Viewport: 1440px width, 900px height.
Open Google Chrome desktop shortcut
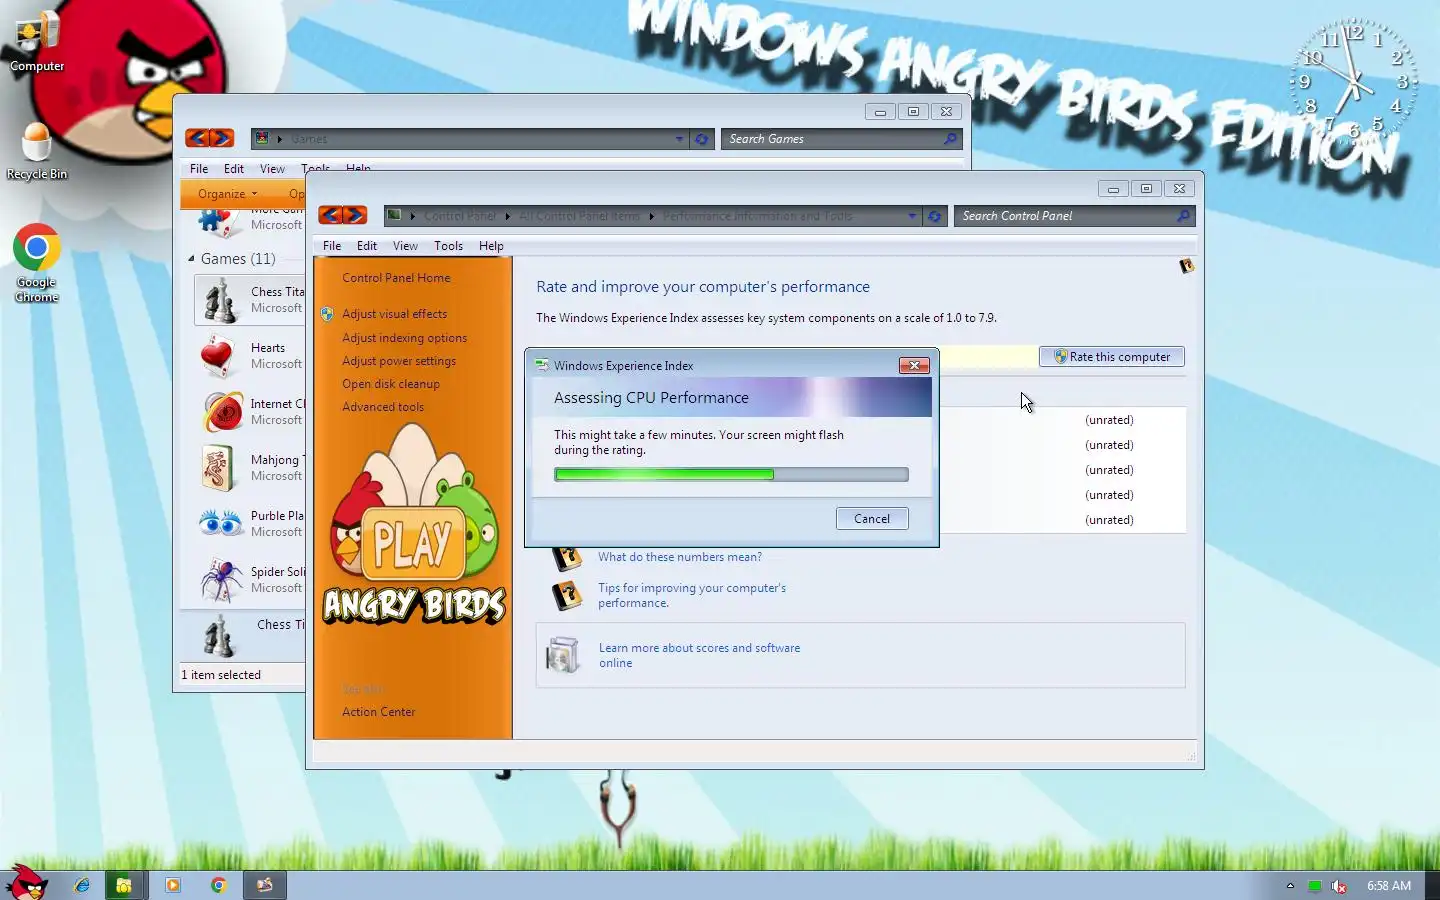37,263
